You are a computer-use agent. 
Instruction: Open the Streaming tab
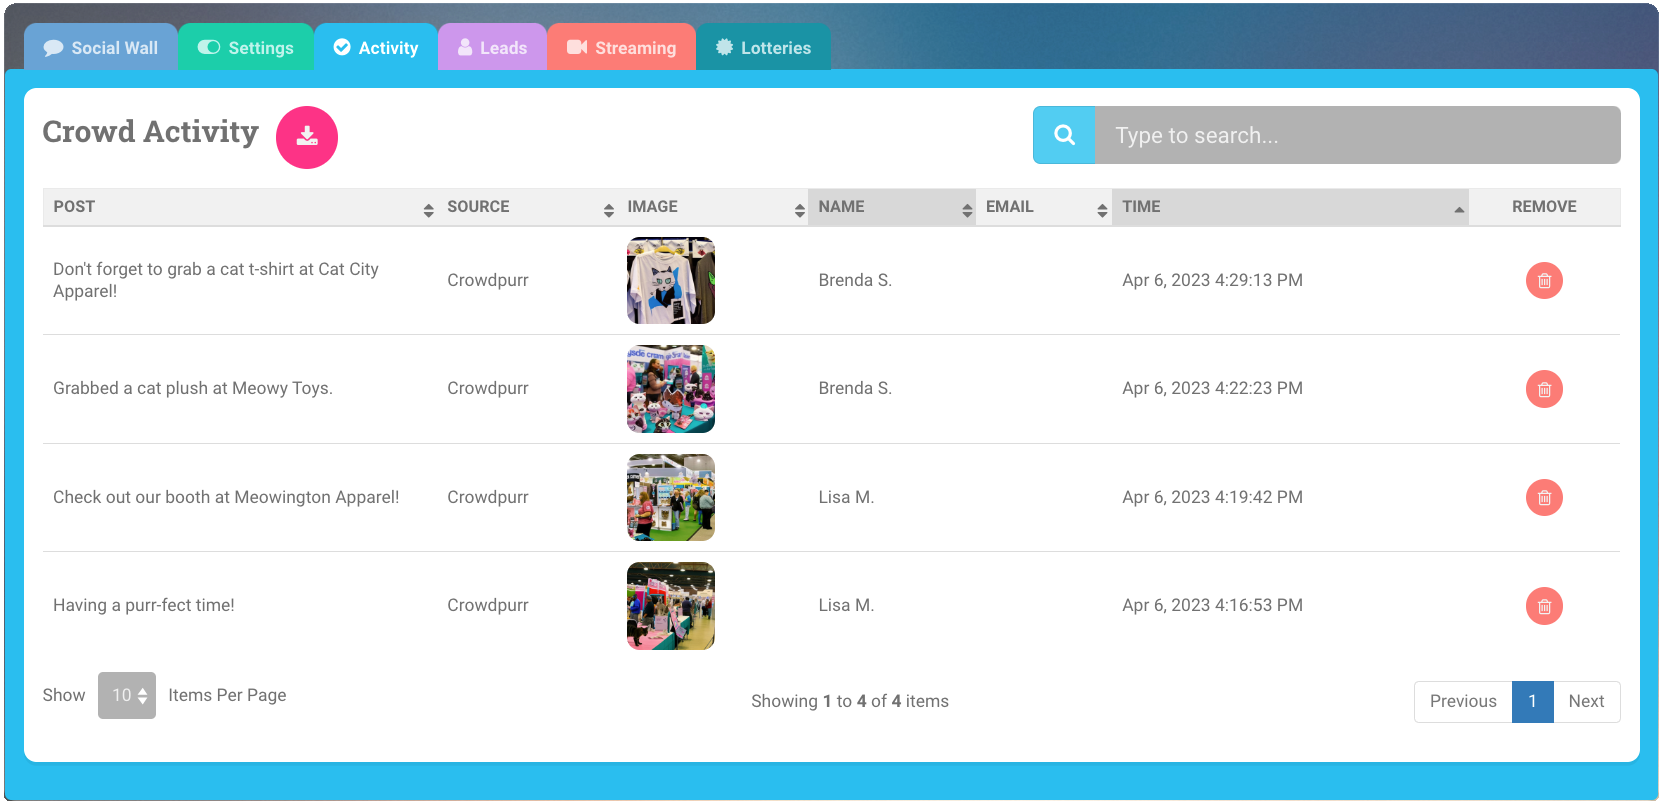[621, 47]
